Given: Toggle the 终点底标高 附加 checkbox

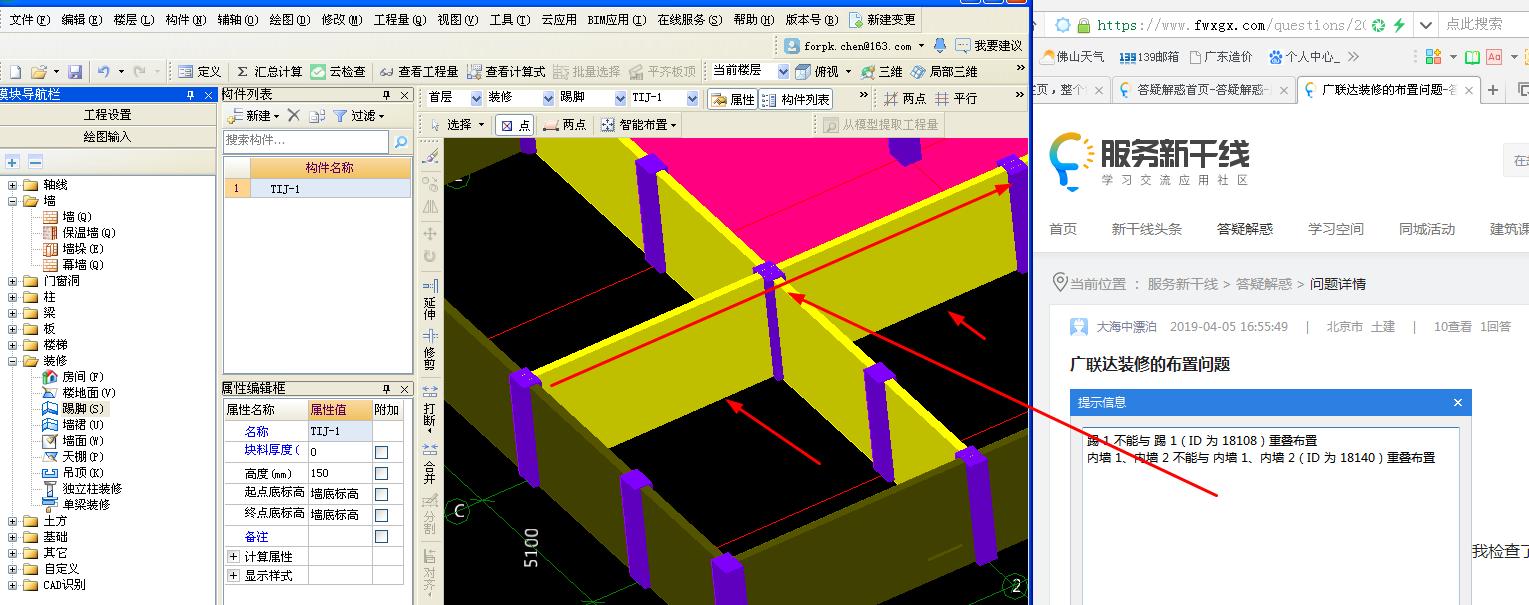Looking at the screenshot, I should (381, 515).
